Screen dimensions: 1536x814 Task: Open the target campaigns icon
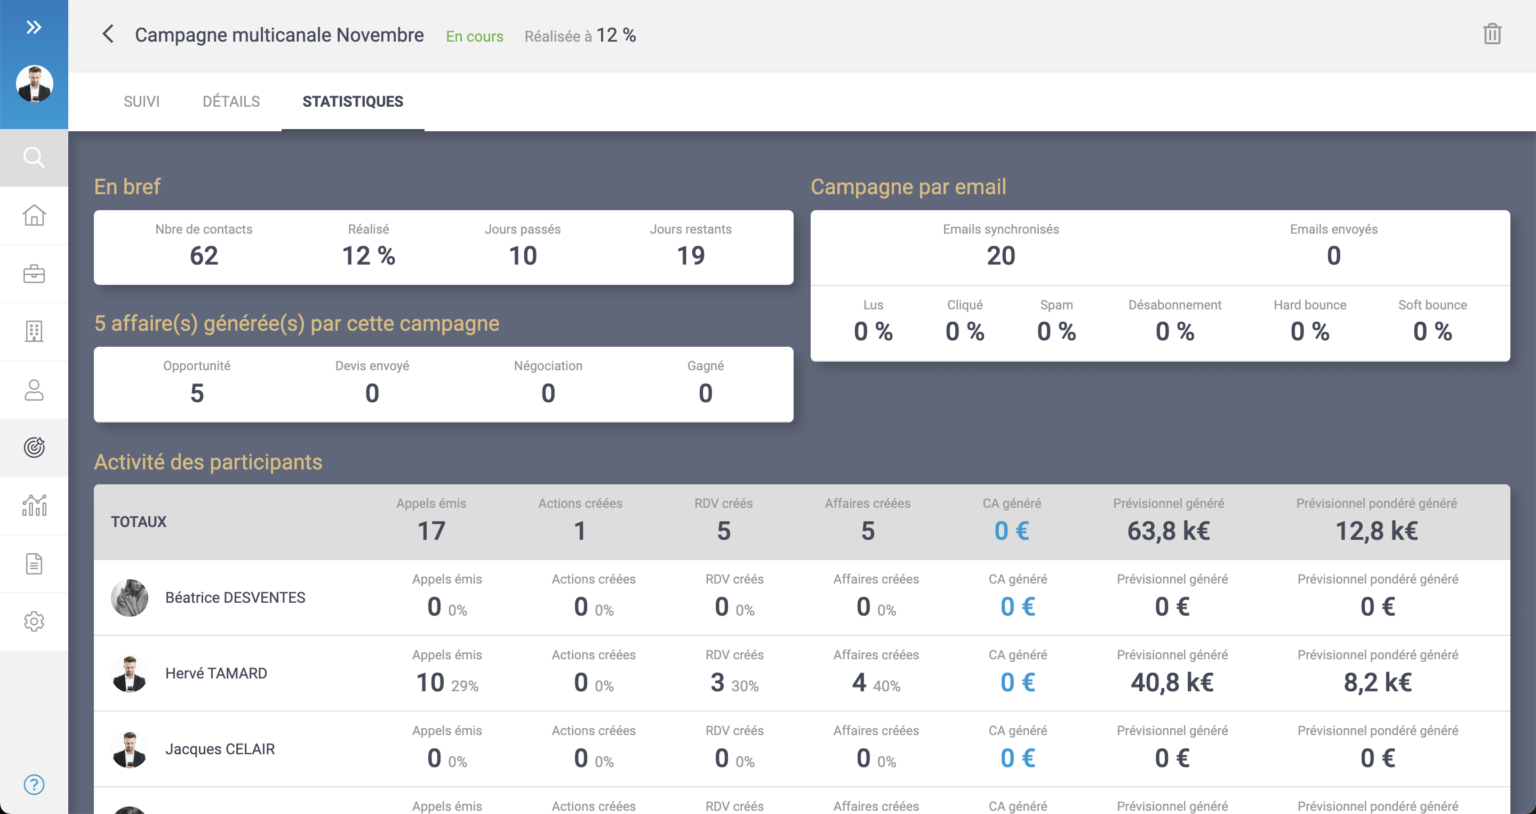pyautogui.click(x=34, y=447)
